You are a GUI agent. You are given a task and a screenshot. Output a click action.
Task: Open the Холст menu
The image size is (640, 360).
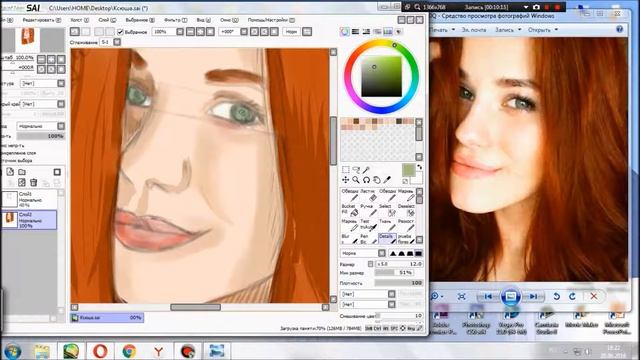pyautogui.click(x=80, y=20)
